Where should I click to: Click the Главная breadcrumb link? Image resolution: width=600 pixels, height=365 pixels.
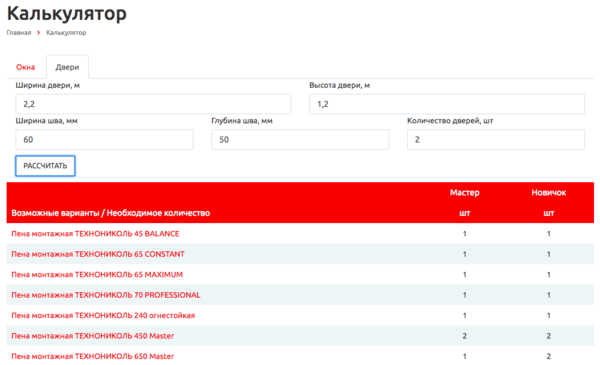tap(19, 33)
